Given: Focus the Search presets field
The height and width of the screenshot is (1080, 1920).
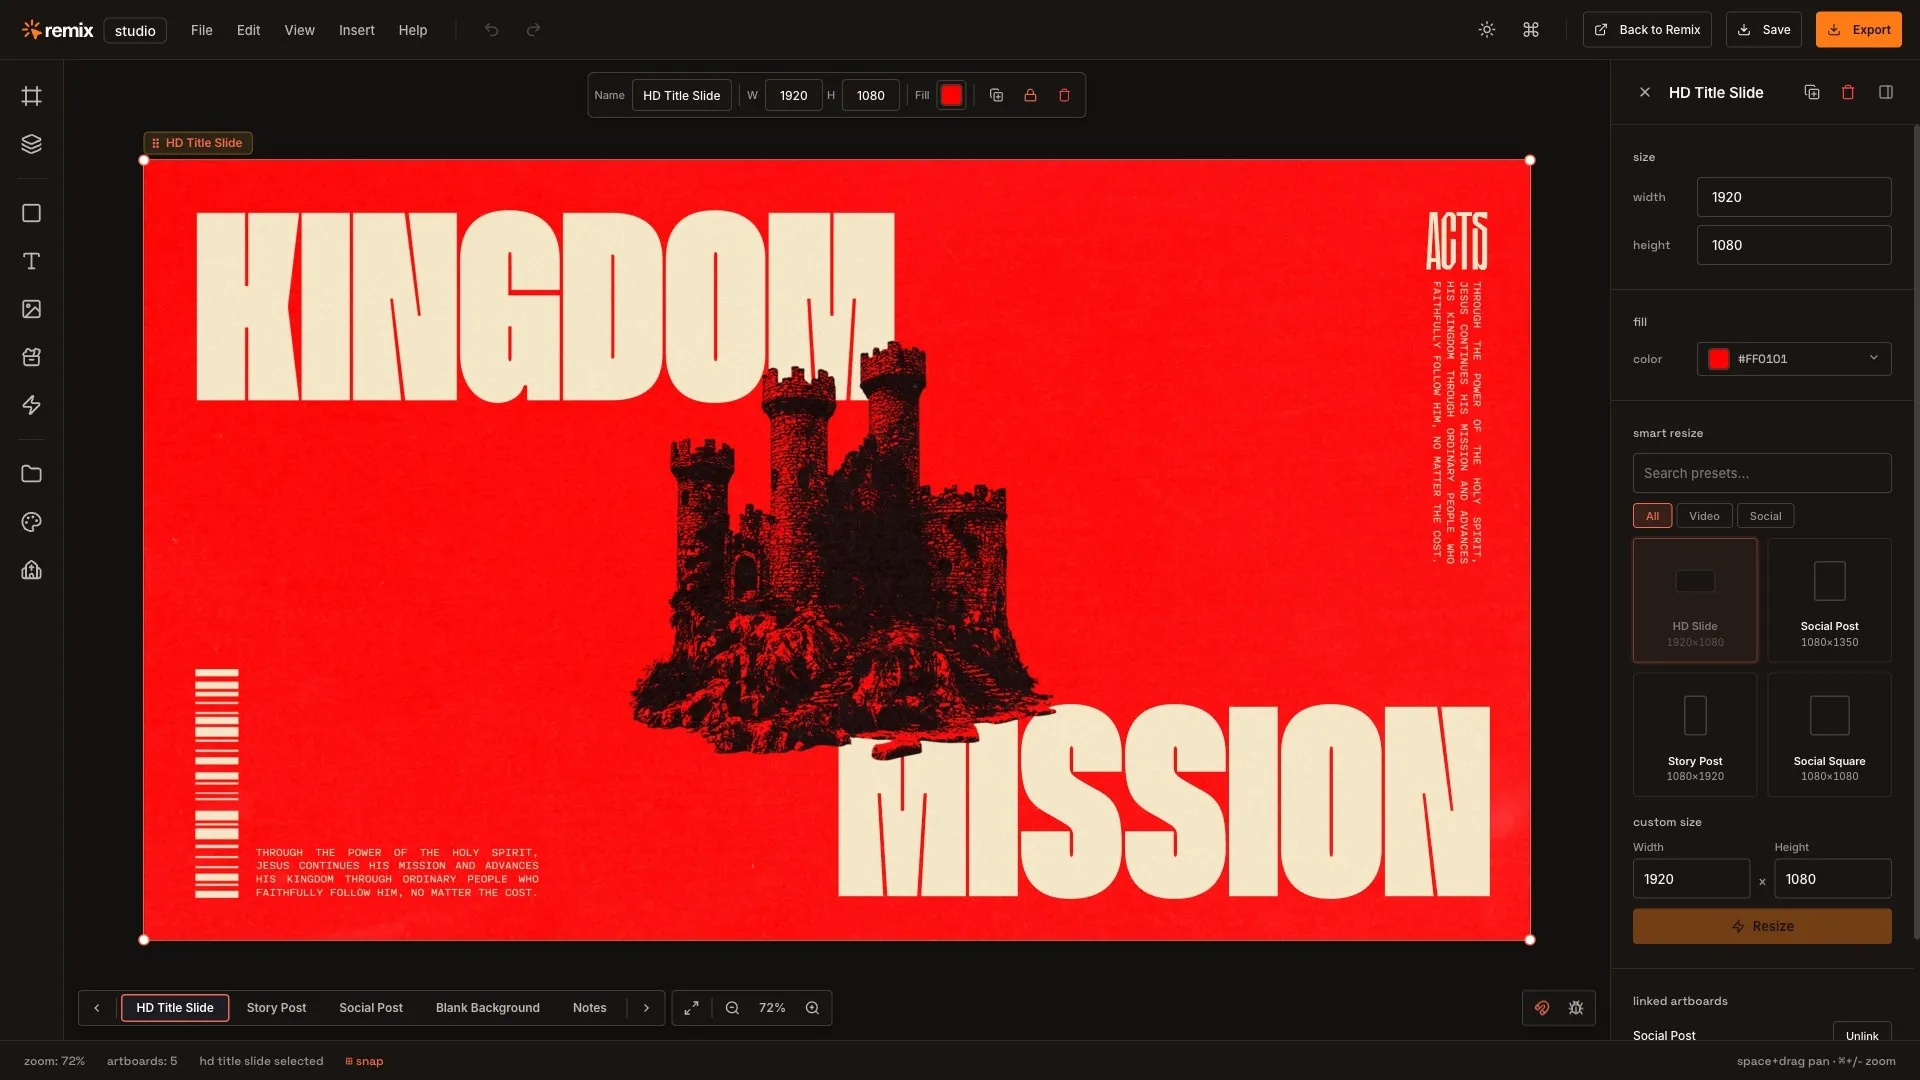Looking at the screenshot, I should coord(1762,473).
